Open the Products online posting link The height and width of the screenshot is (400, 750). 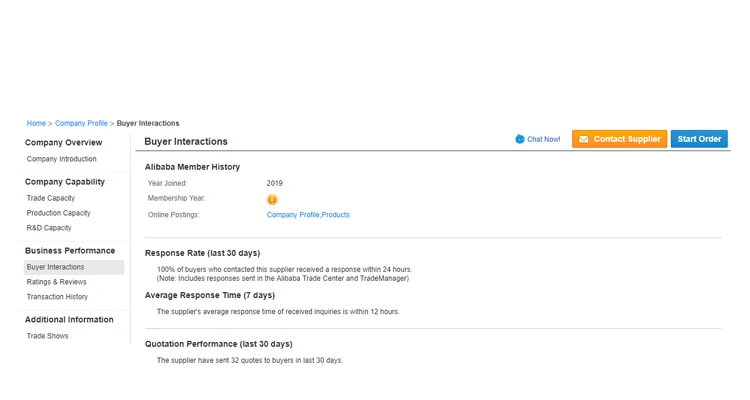336,215
